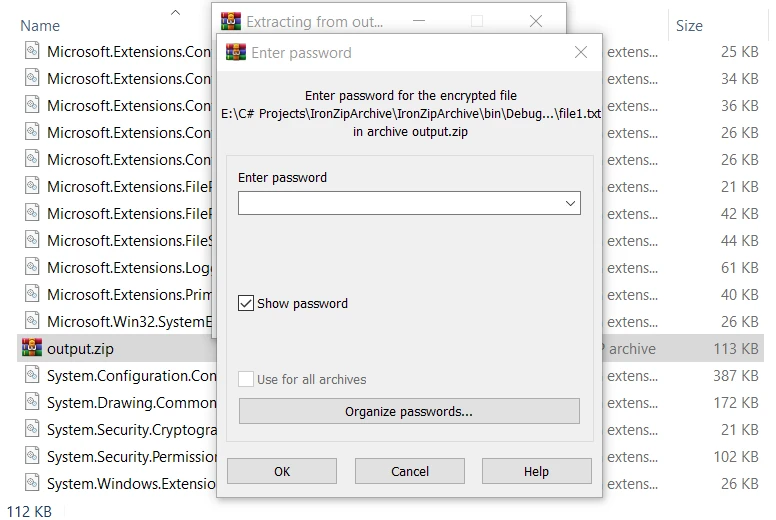Screen dimensions: 776x520
Task: Open the Help button in password dialog
Action: [536, 471]
